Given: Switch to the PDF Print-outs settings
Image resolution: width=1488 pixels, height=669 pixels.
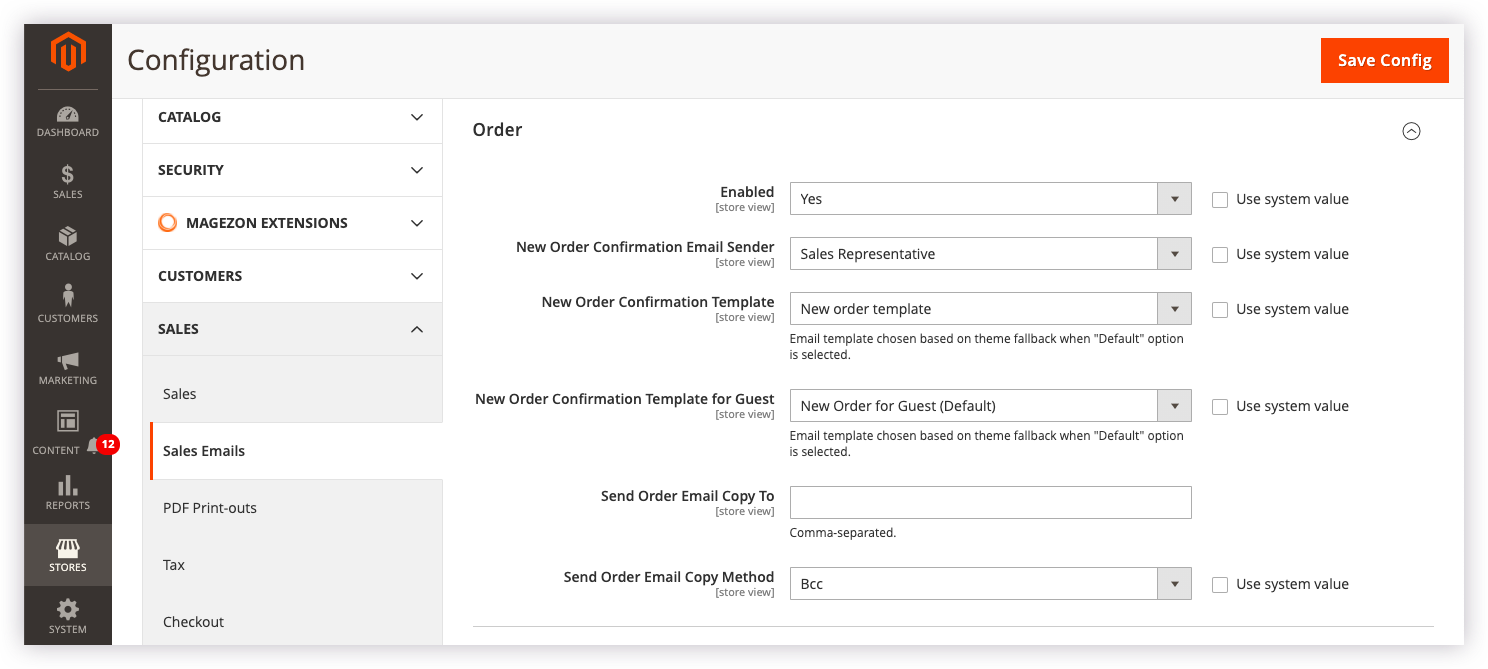Looking at the screenshot, I should coord(210,508).
